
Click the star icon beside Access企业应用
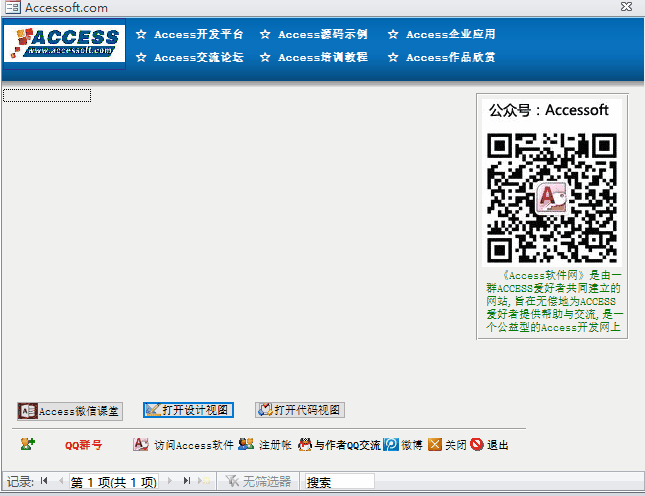pyautogui.click(x=393, y=34)
